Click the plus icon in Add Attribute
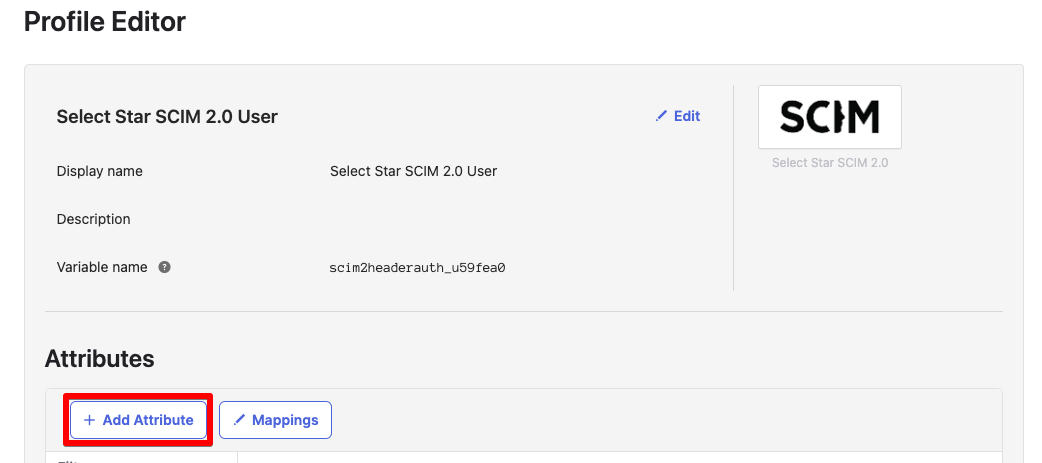Screen dimensions: 1042x463 pos(89,420)
